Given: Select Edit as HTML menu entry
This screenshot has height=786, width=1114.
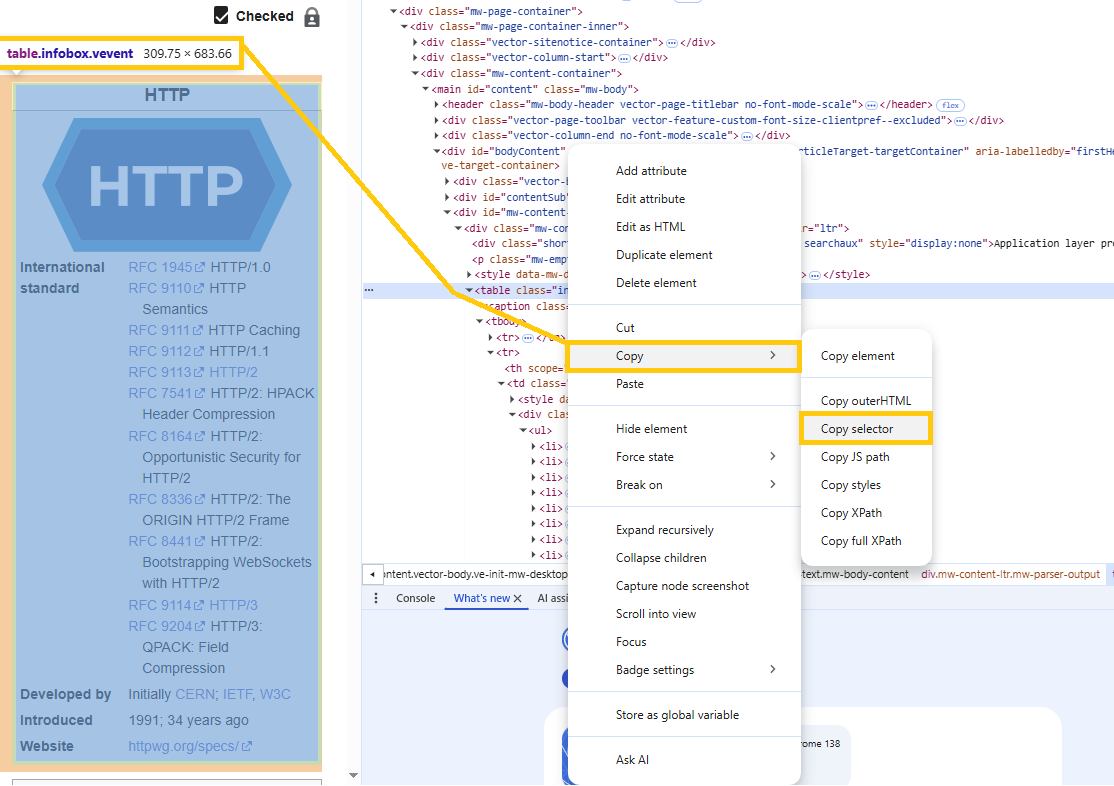Looking at the screenshot, I should 650,227.
